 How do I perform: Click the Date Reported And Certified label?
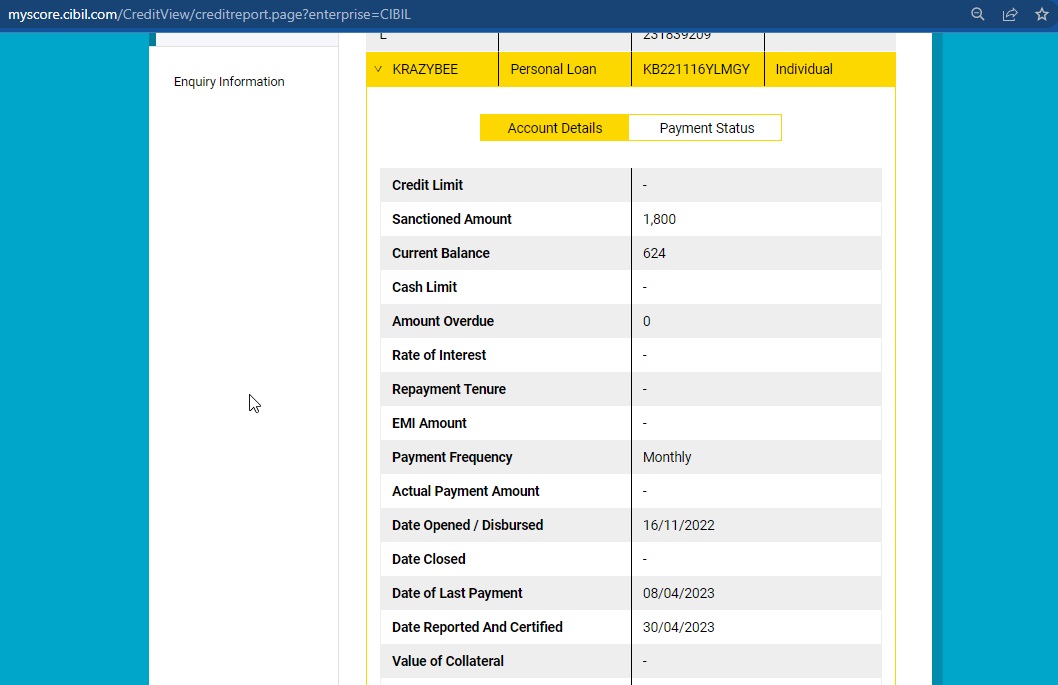click(477, 627)
